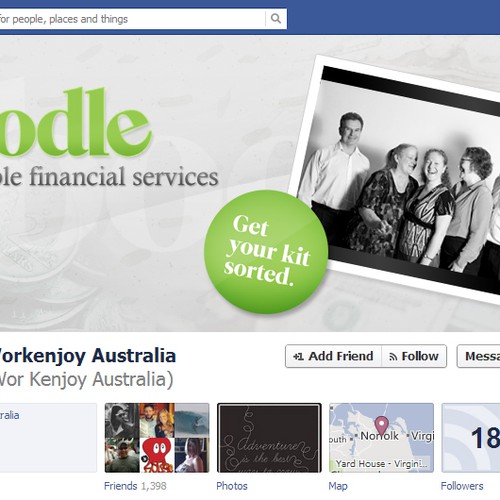Click the Workenjoy Australia profile name
Viewport: 500px width, 500px height.
86,356
